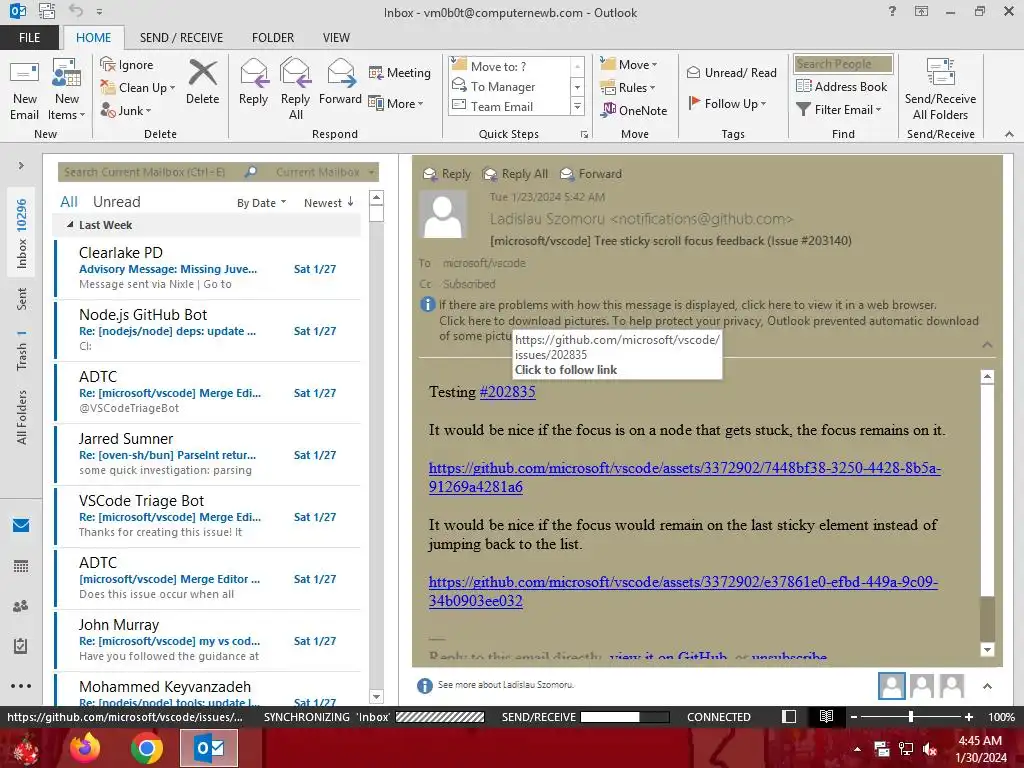Open Follow Up flag menu

[727, 103]
